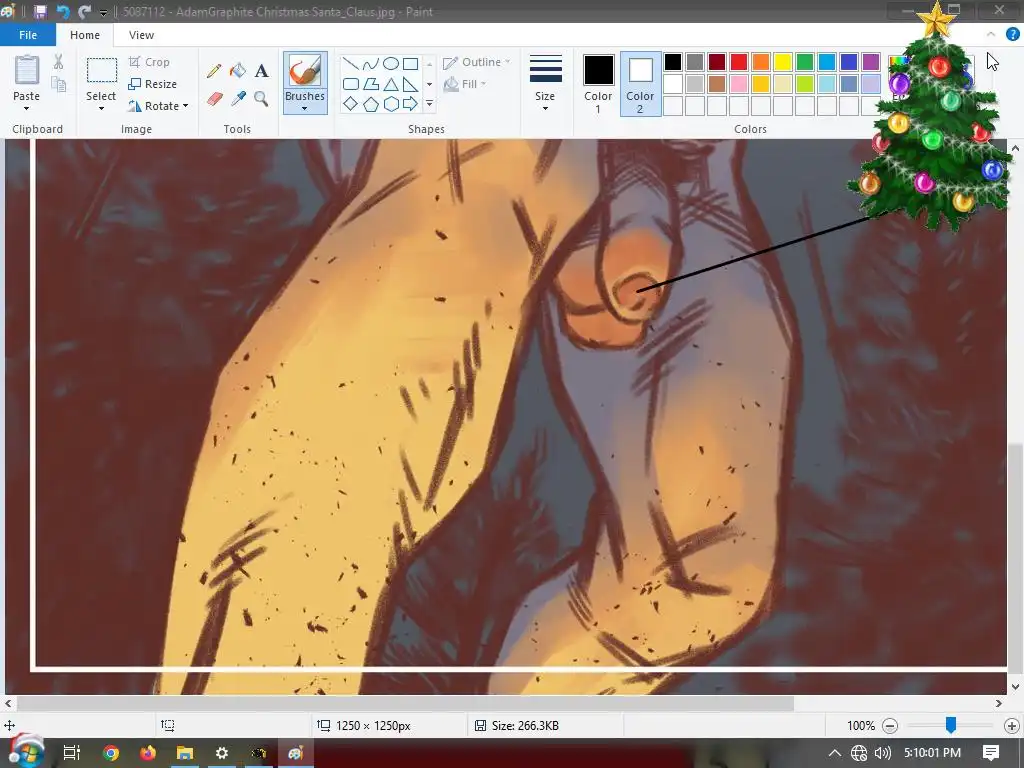Pick the dark red color swatch
1024x768 pixels.
pos(716,62)
